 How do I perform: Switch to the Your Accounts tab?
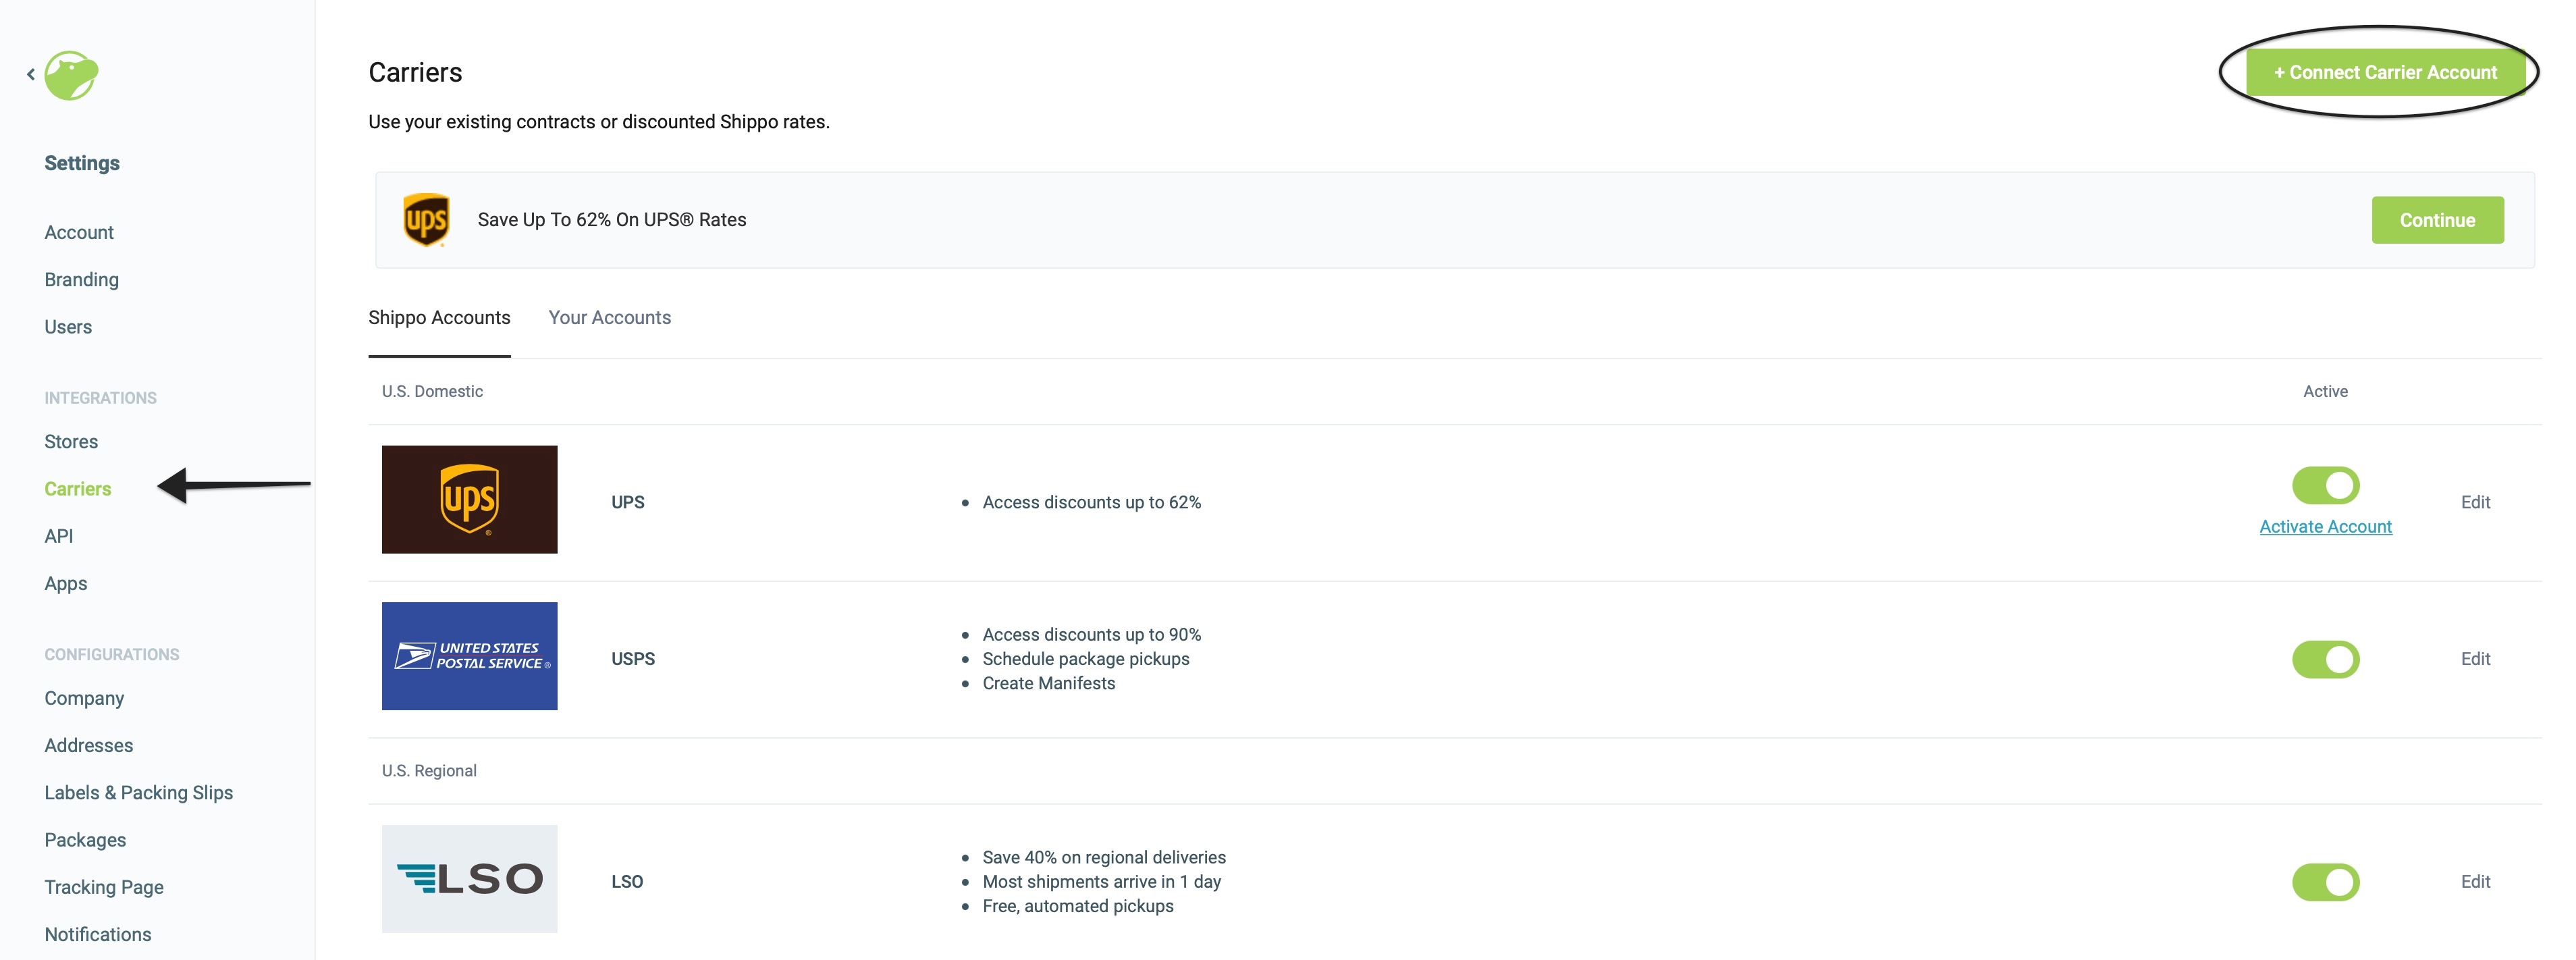[609, 317]
